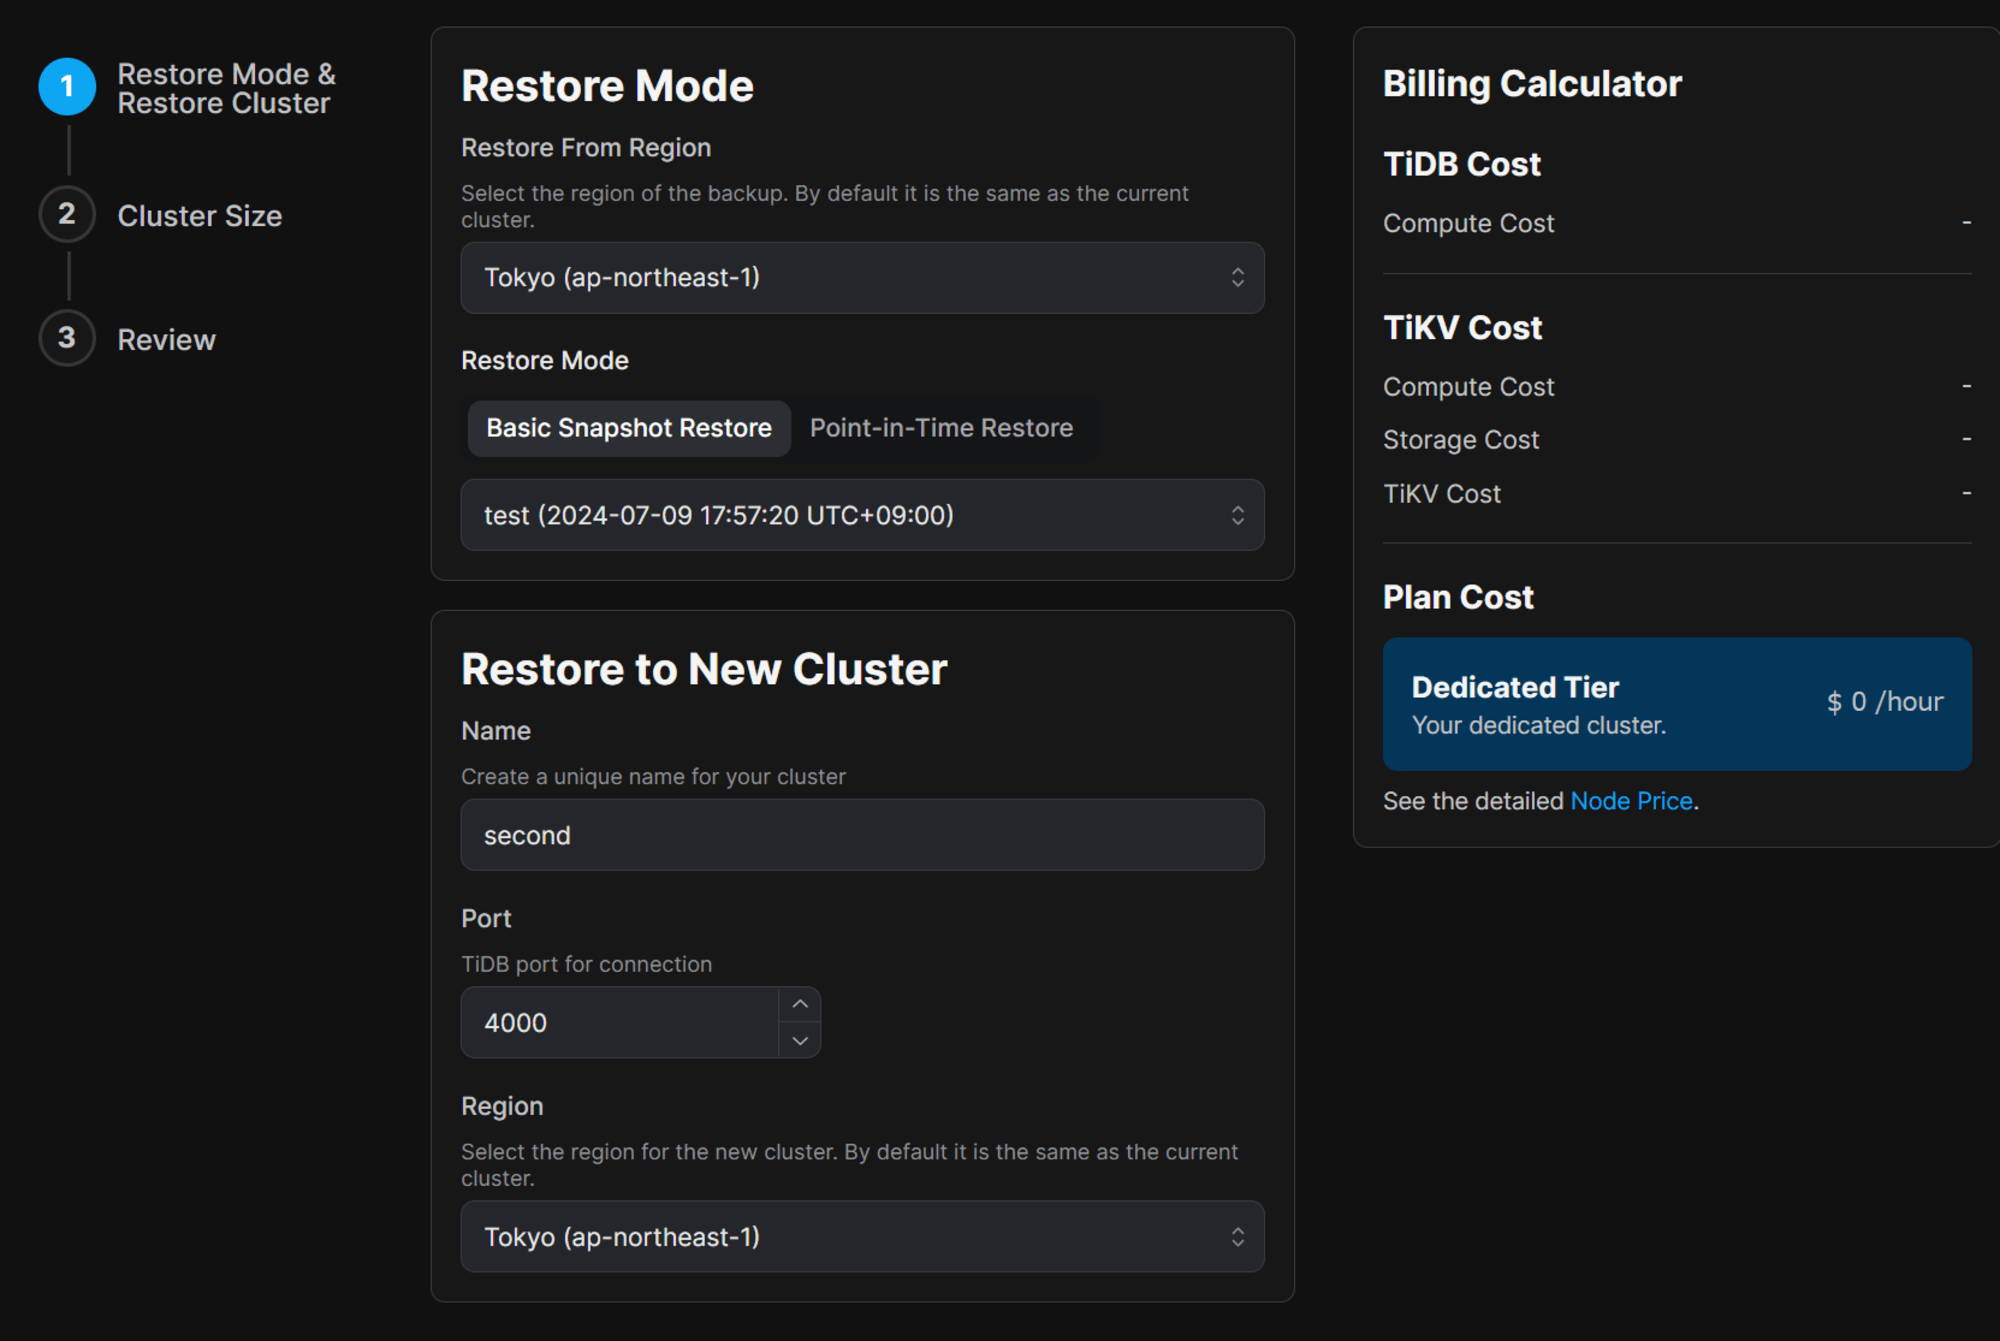Click the Basic Snapshot Restore tab

point(628,428)
